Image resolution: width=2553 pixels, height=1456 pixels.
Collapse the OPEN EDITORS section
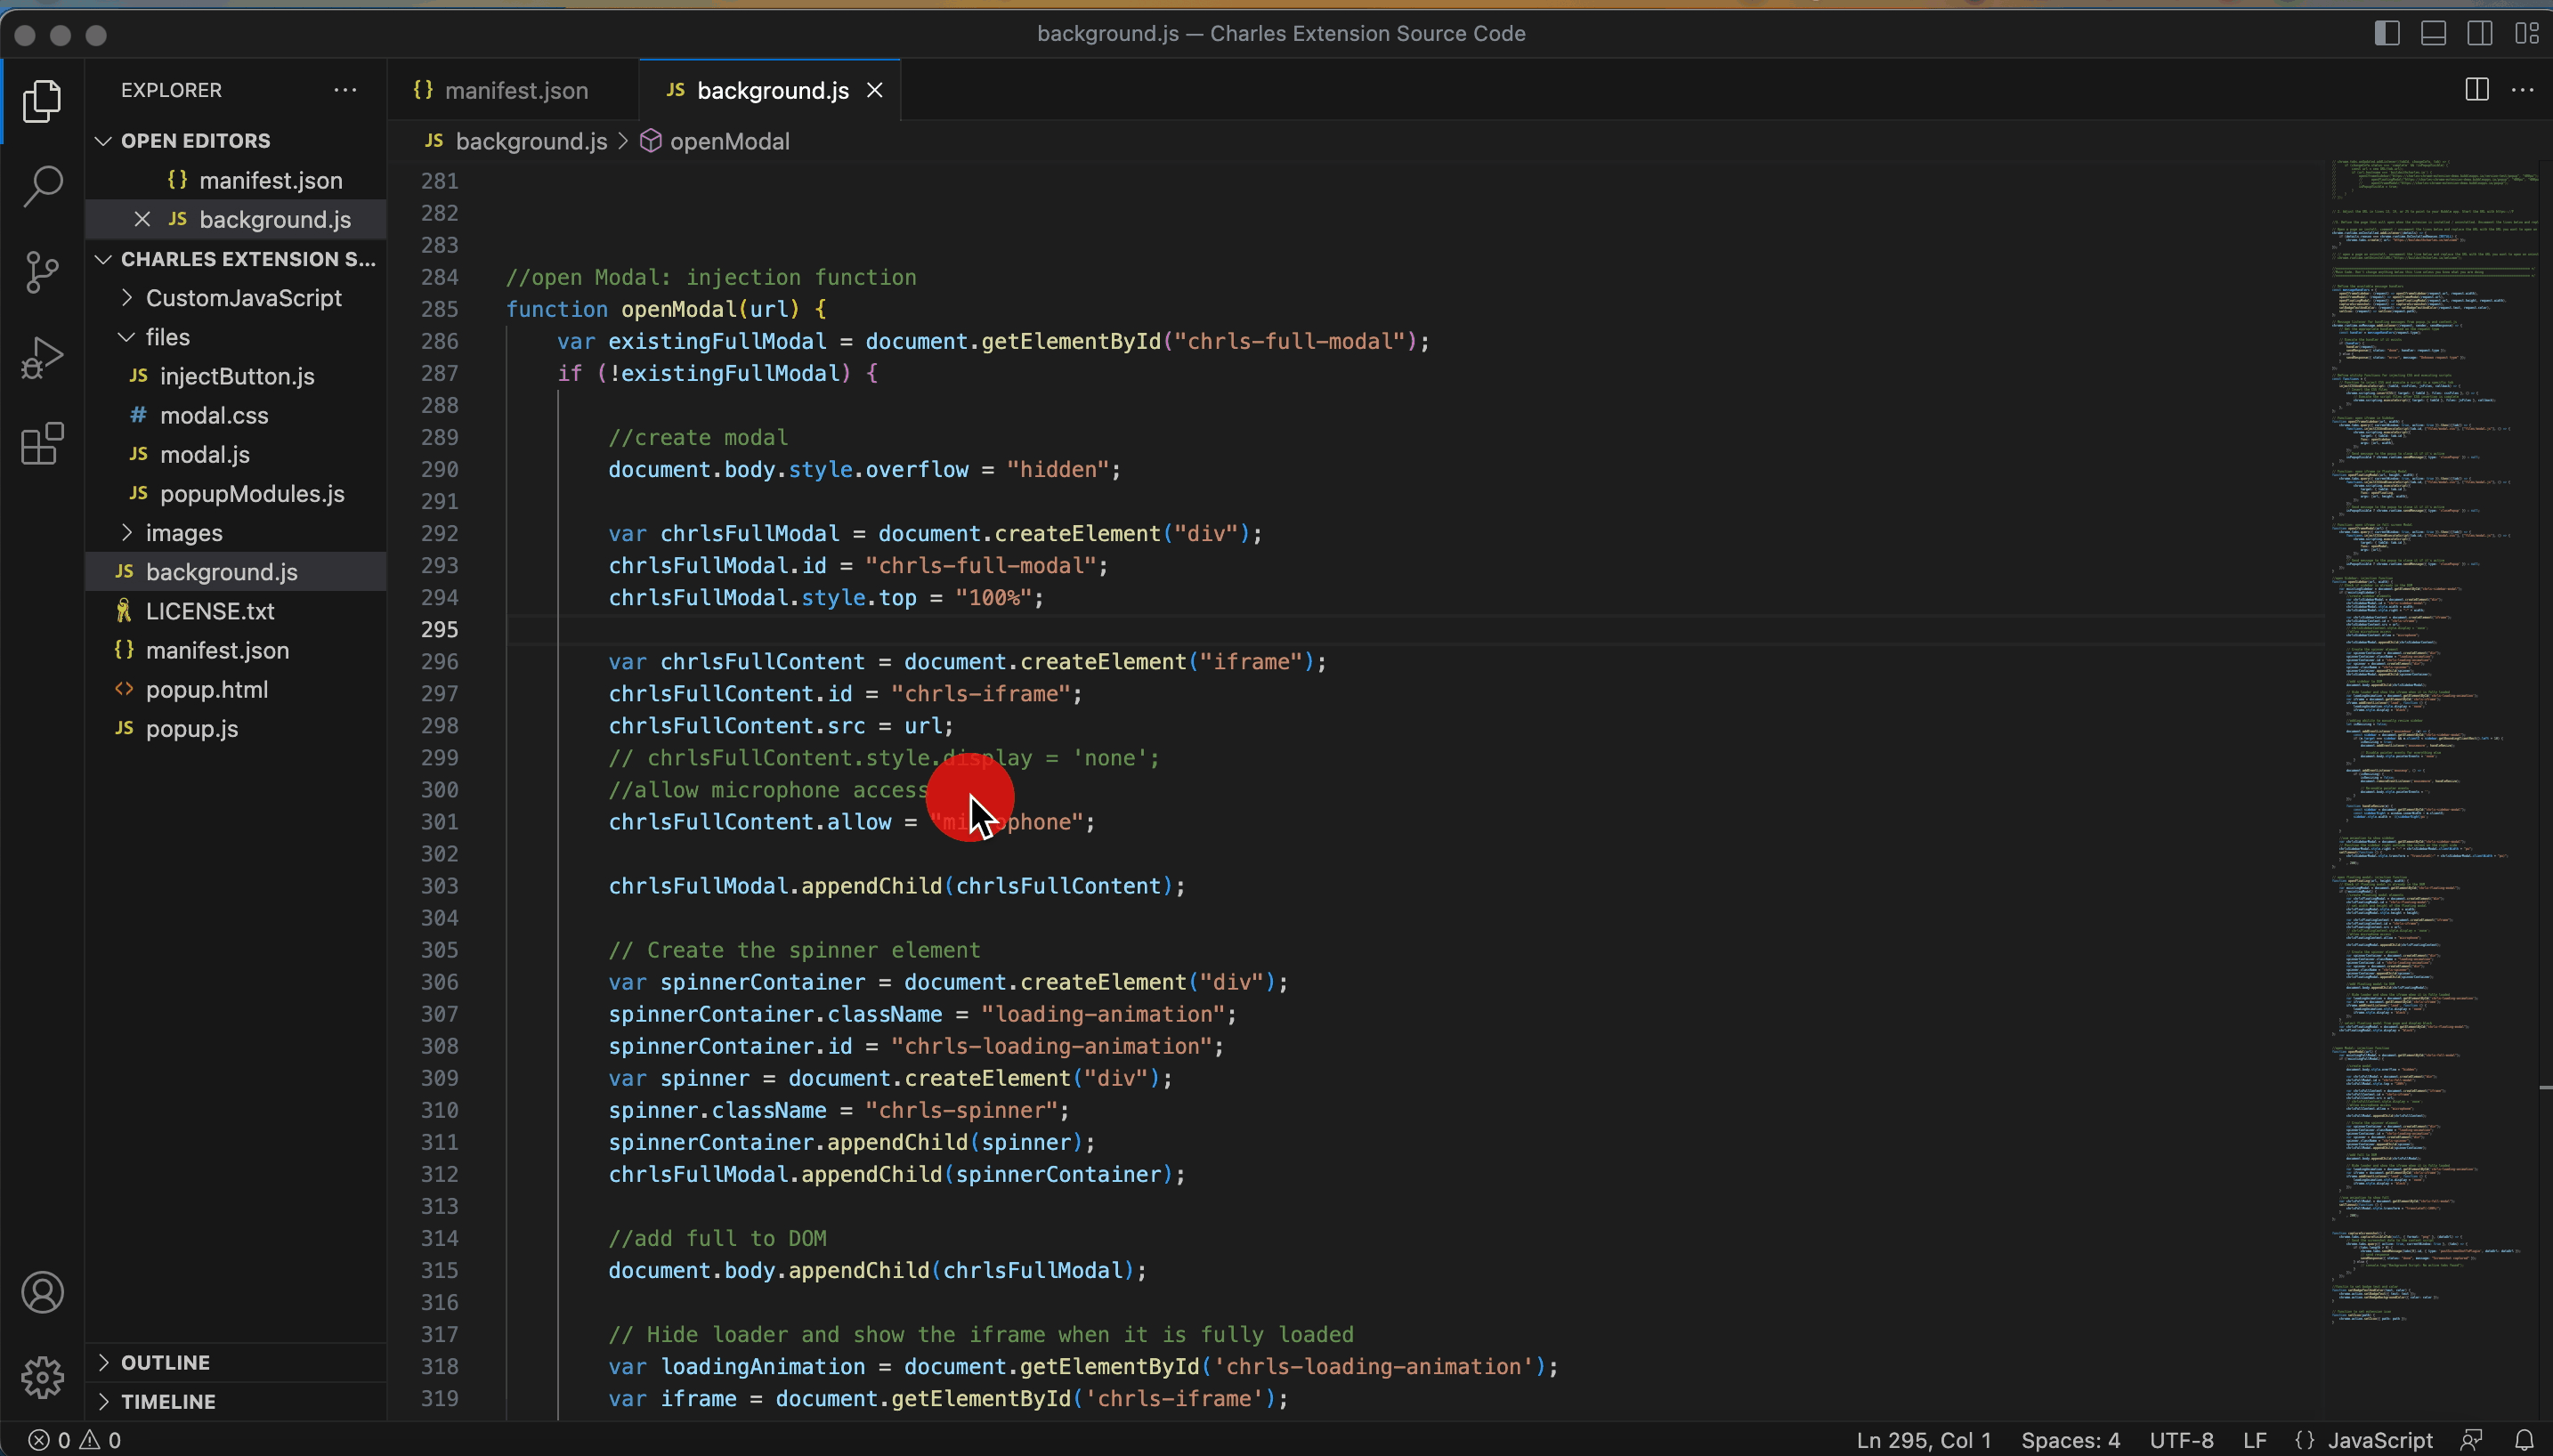195,141
